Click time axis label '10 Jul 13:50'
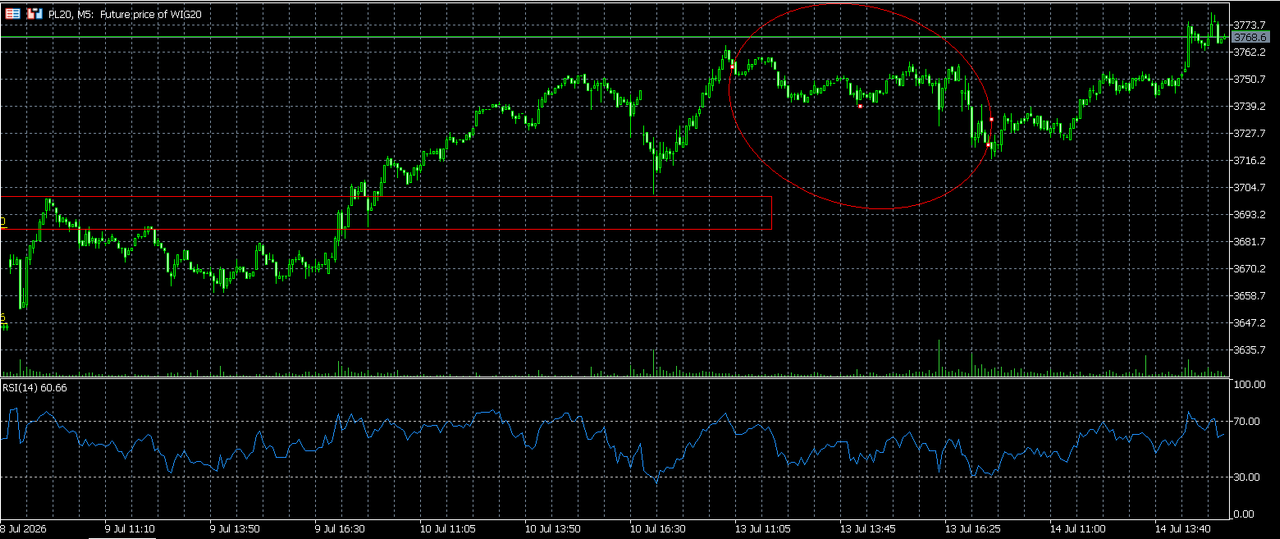Screen dimensions: 1280x539 tap(553, 527)
